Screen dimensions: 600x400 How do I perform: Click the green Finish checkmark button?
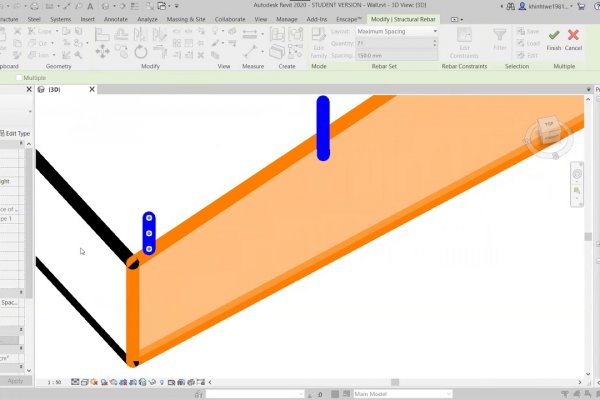pyautogui.click(x=554, y=40)
